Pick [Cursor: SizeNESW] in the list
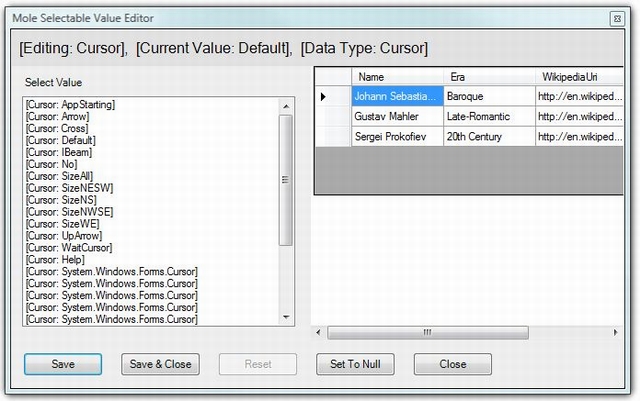640x401 pixels. click(69, 188)
